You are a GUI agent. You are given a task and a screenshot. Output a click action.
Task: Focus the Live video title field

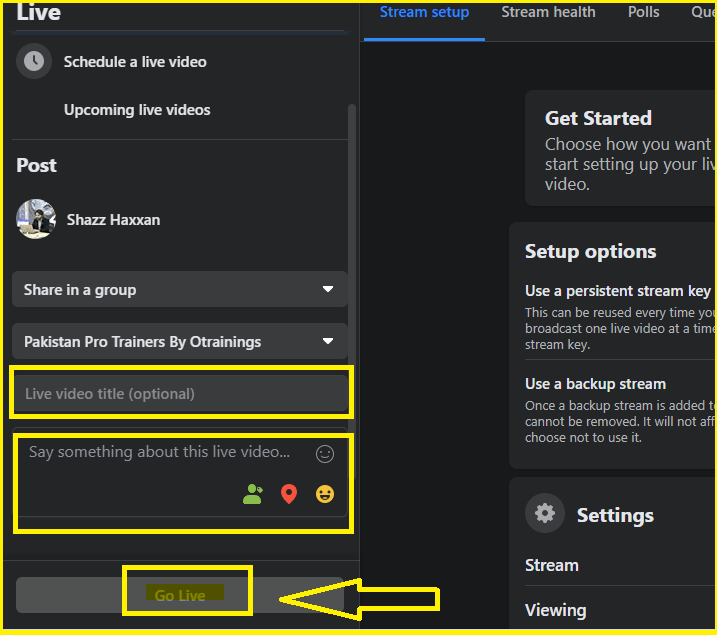coord(181,394)
